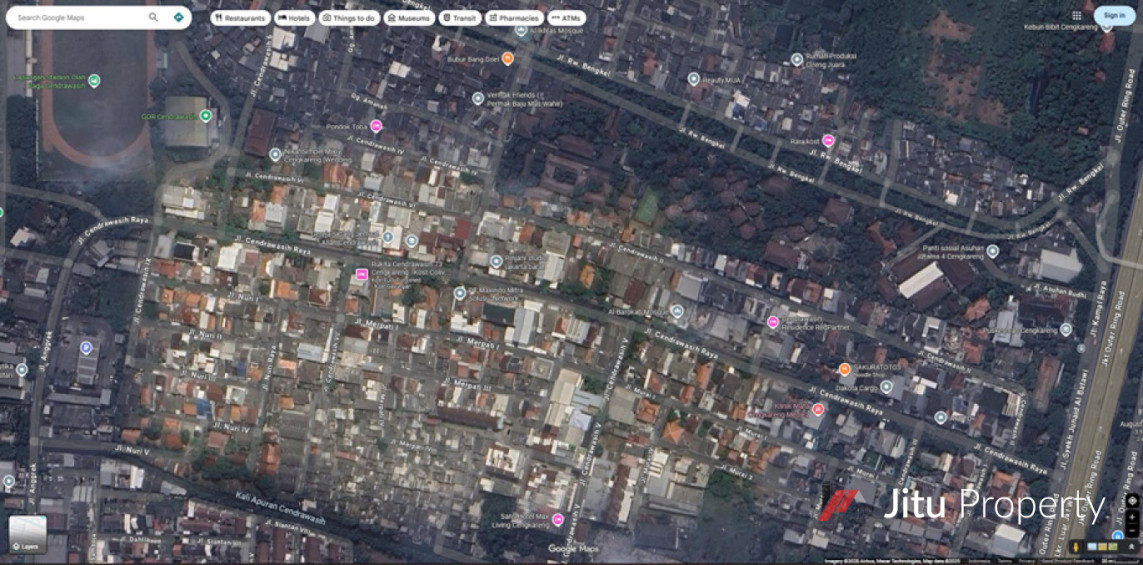This screenshot has width=1143, height=565.
Task: Click the search magnifier icon
Action: pyautogui.click(x=153, y=17)
